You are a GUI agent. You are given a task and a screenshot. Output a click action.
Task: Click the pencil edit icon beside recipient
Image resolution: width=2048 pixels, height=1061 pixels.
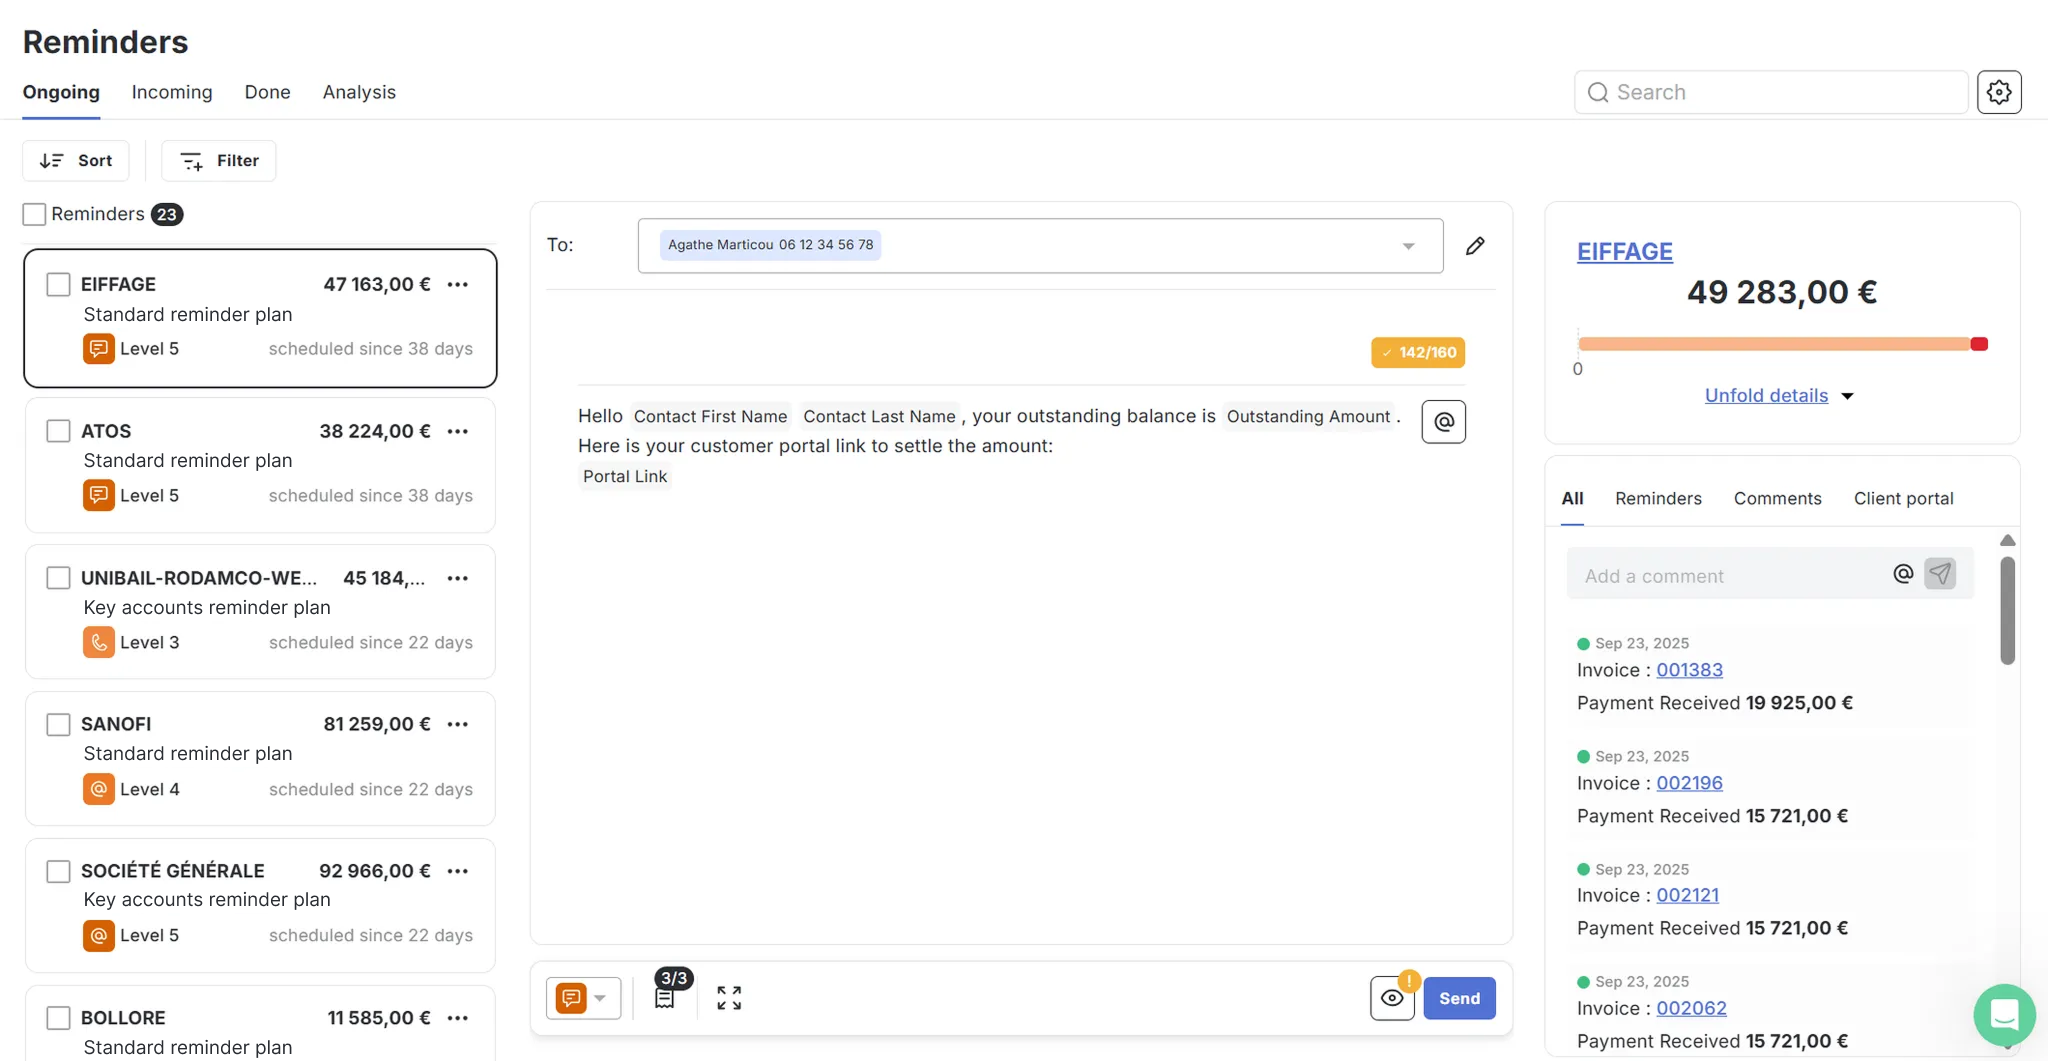[1475, 245]
